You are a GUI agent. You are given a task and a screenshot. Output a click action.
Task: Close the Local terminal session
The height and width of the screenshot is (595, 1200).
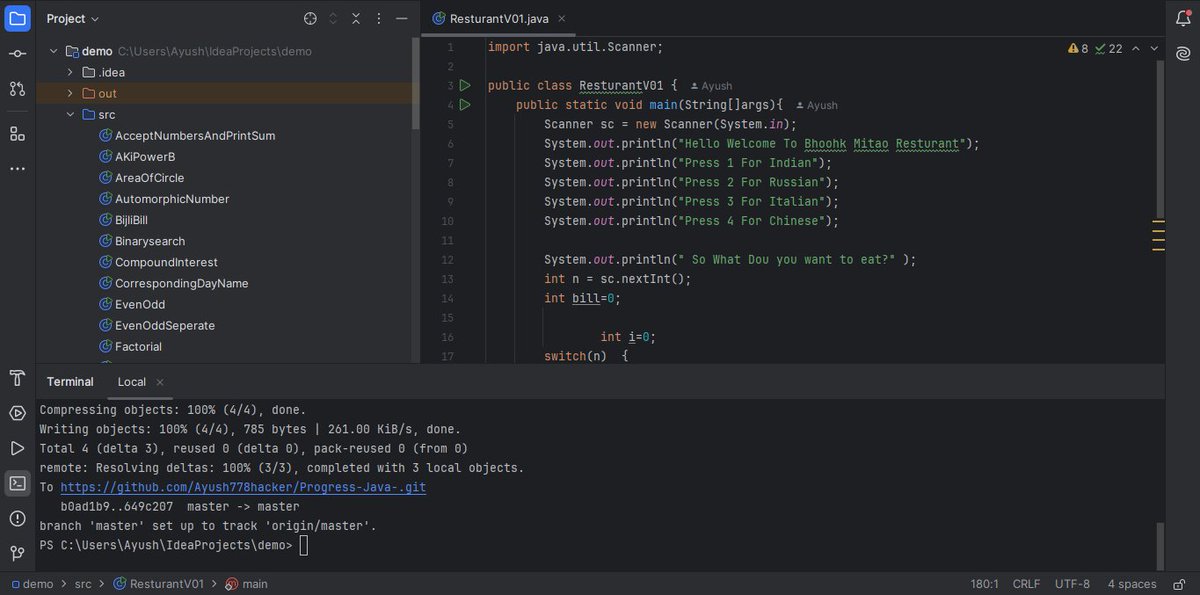tap(160, 382)
